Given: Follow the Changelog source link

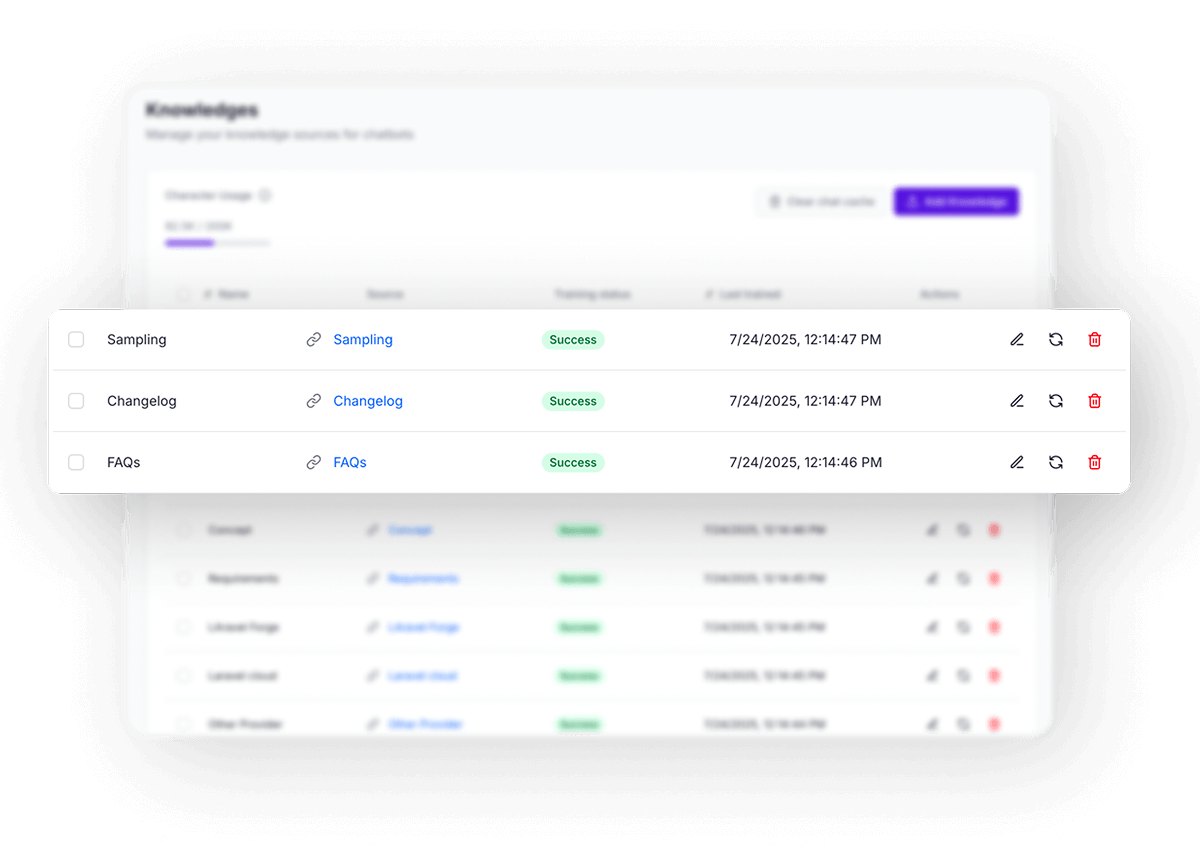Looking at the screenshot, I should coord(367,401).
